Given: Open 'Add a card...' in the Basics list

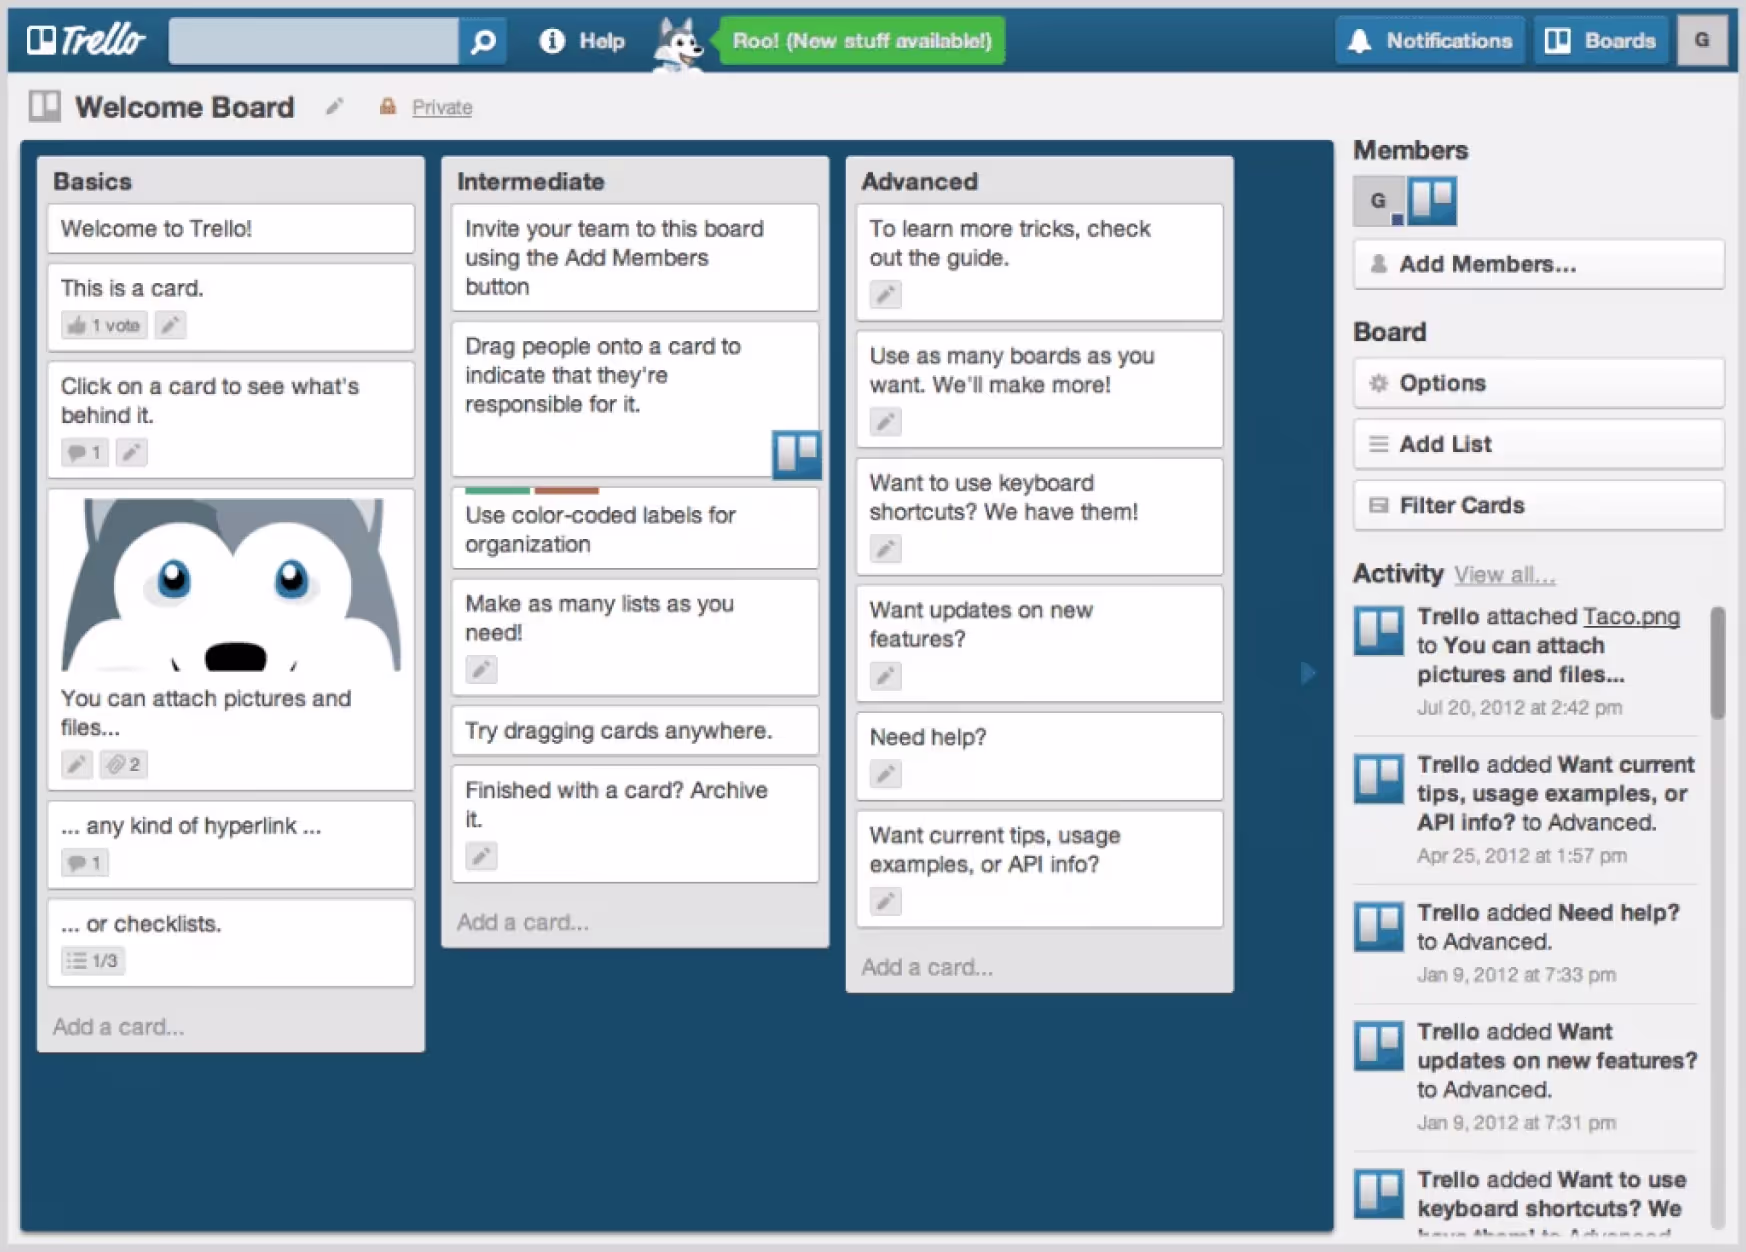Looking at the screenshot, I should tap(118, 1026).
